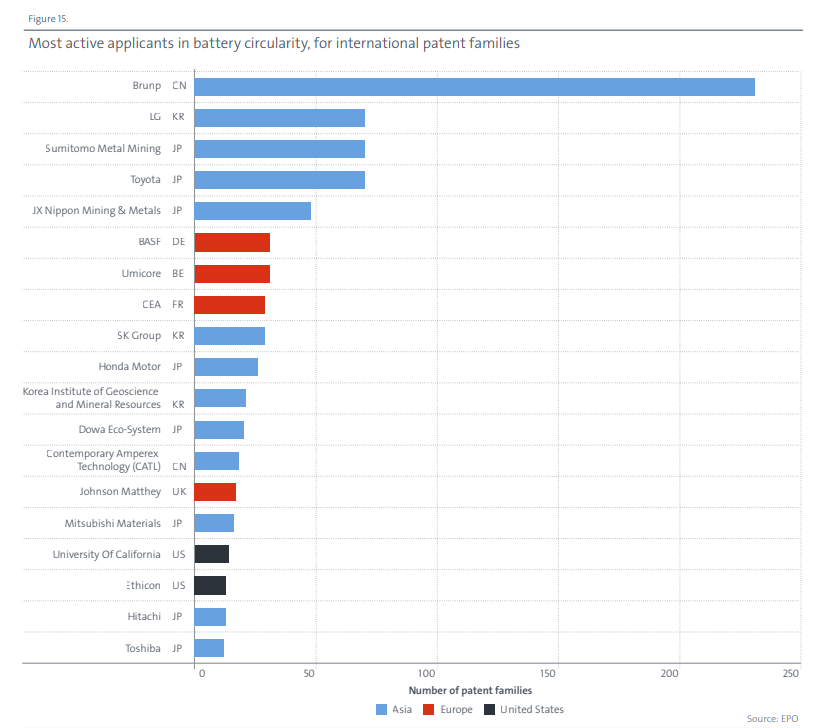The image size is (817, 728).
Task: Select the Johnson Matthey red bar
Action: pyautogui.click(x=215, y=492)
